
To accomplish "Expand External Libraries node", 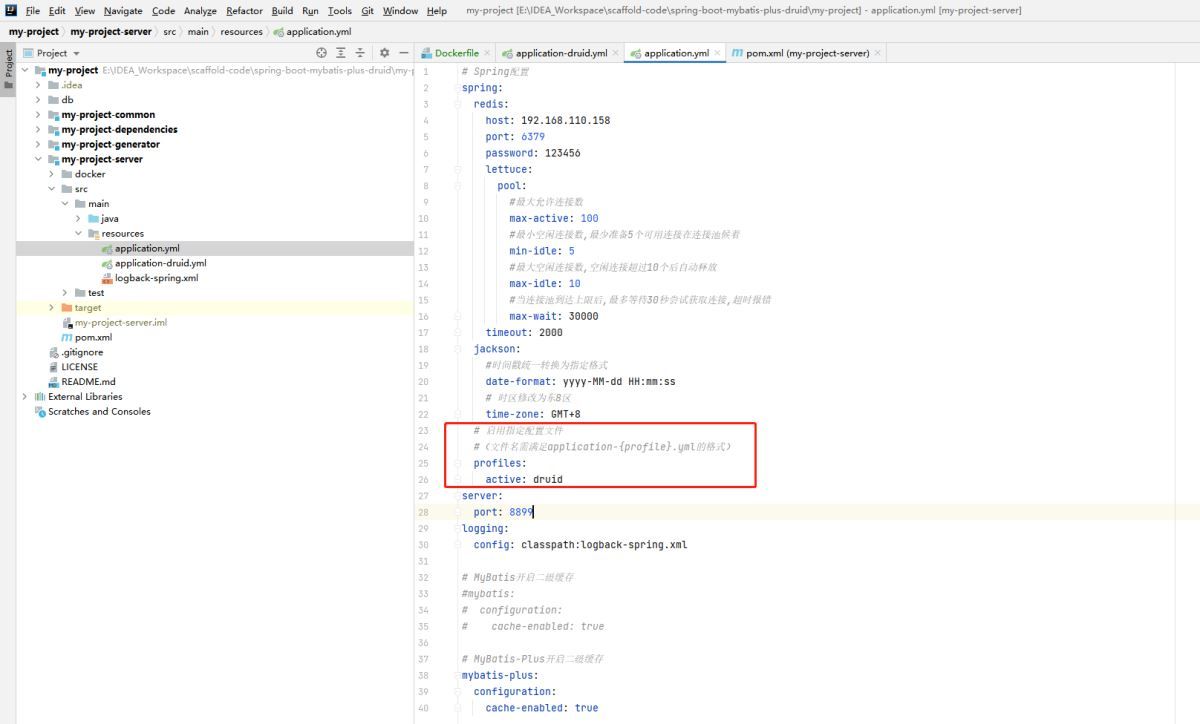I will click(25, 397).
